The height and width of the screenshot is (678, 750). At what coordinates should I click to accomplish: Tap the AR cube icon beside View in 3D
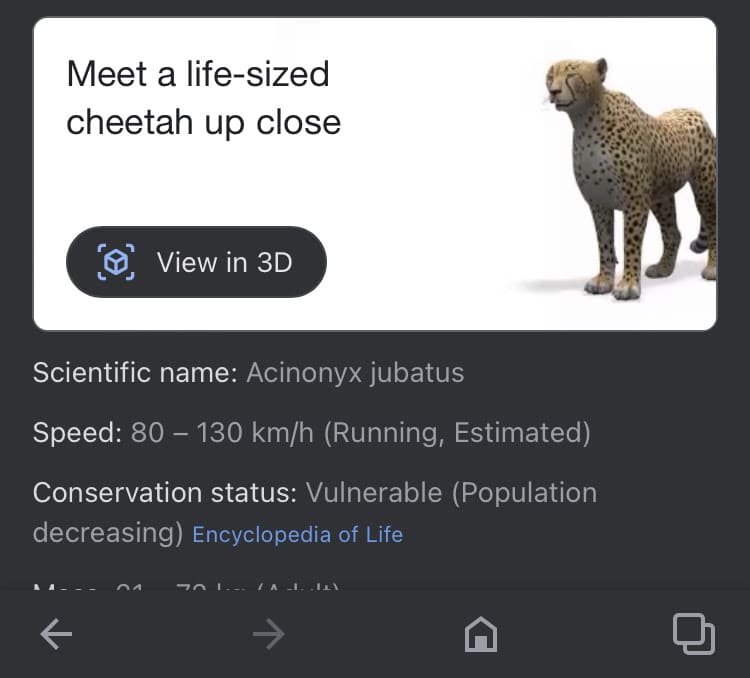point(116,262)
